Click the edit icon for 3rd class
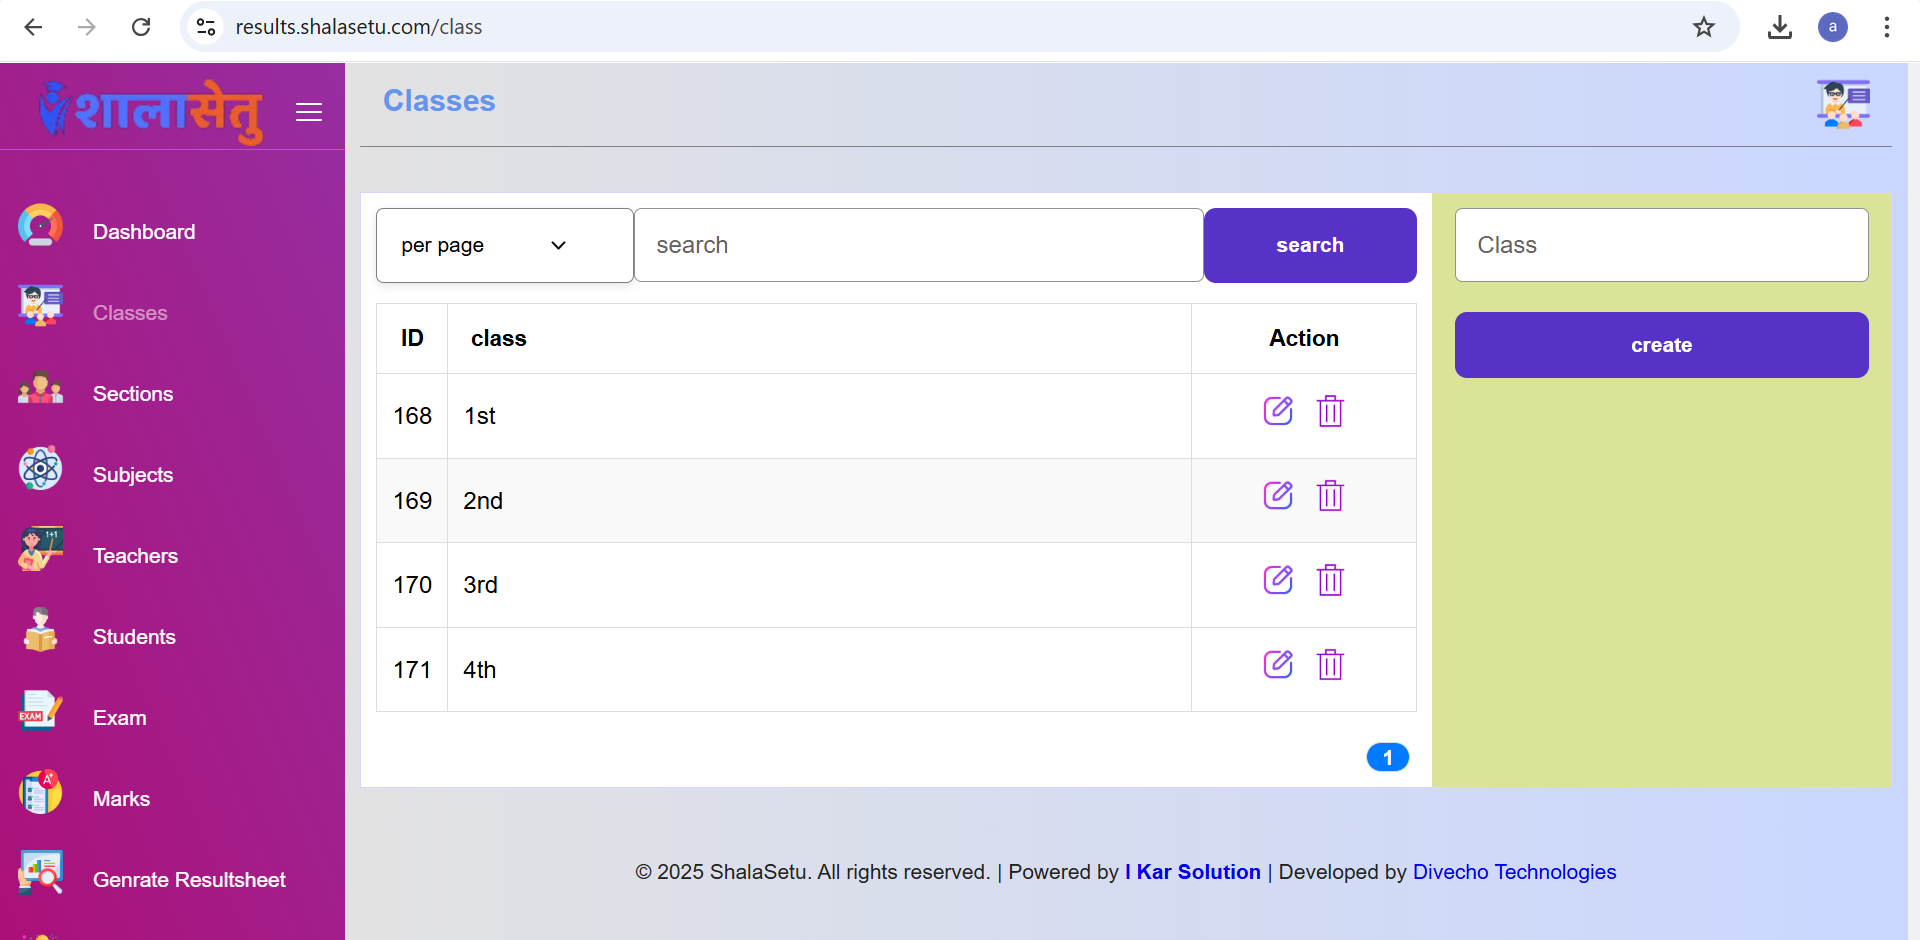Image resolution: width=1920 pixels, height=940 pixels. point(1277,580)
